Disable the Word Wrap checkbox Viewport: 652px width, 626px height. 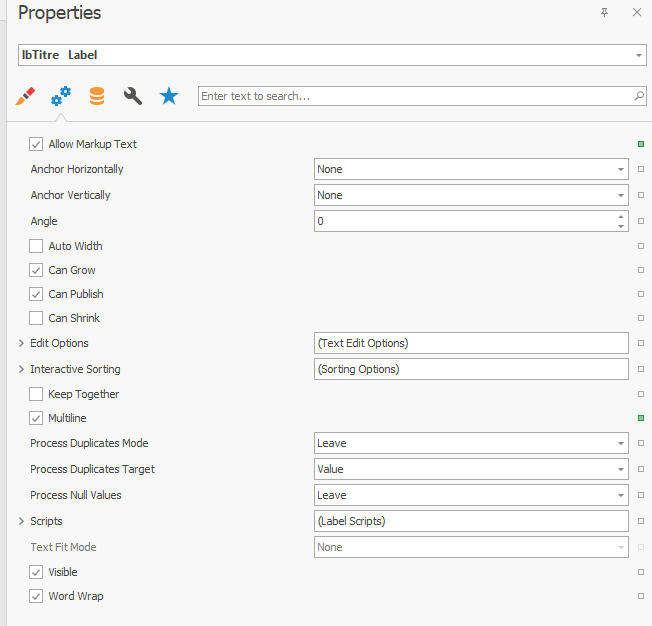[36, 596]
